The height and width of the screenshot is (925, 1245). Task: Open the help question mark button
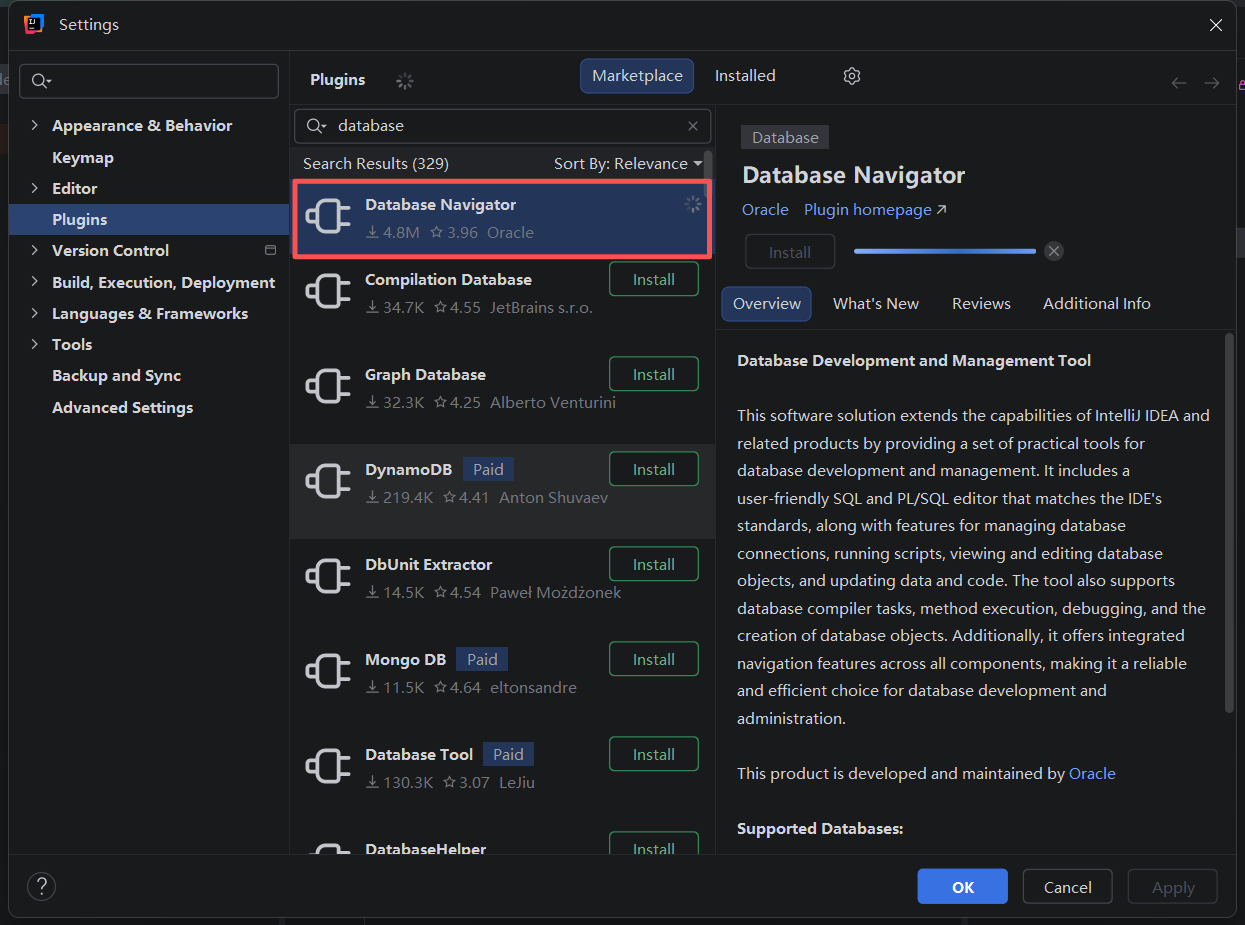point(41,886)
